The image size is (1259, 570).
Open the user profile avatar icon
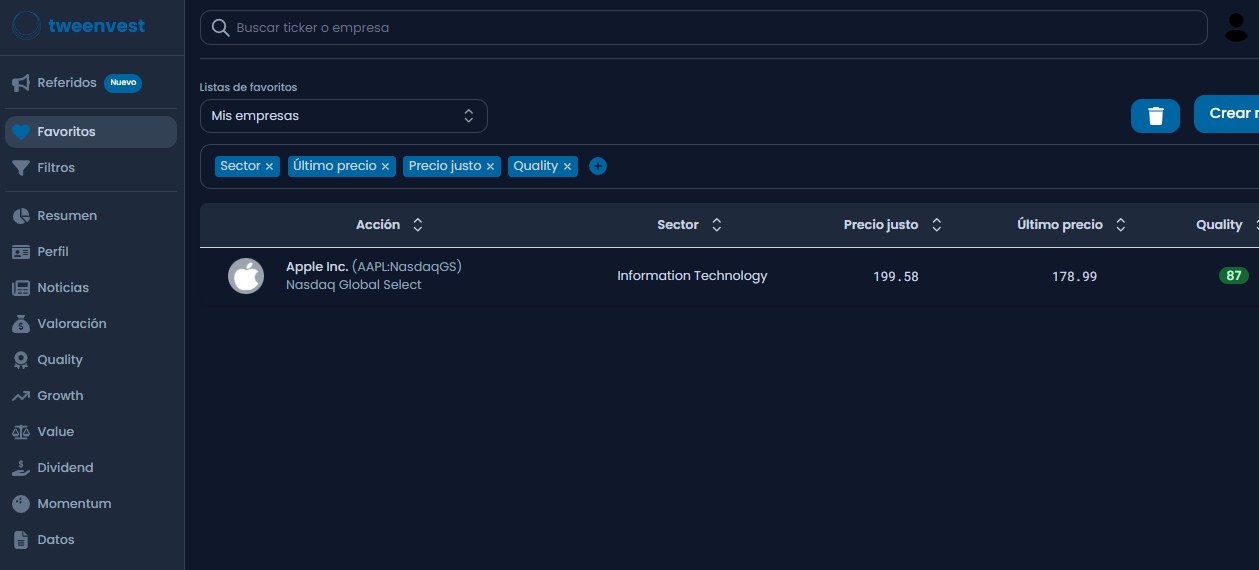1236,27
